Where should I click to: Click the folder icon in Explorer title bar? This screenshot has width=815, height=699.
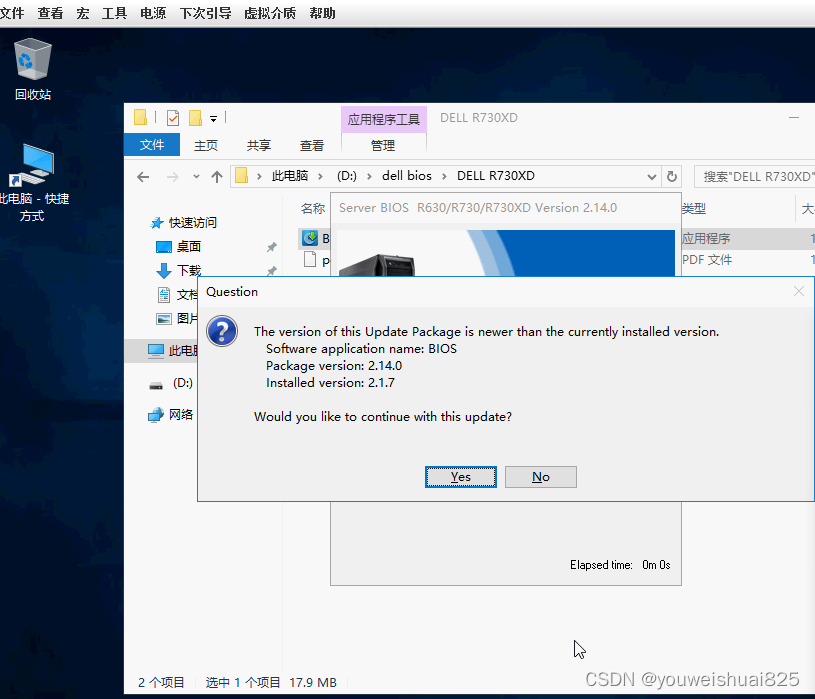point(140,117)
